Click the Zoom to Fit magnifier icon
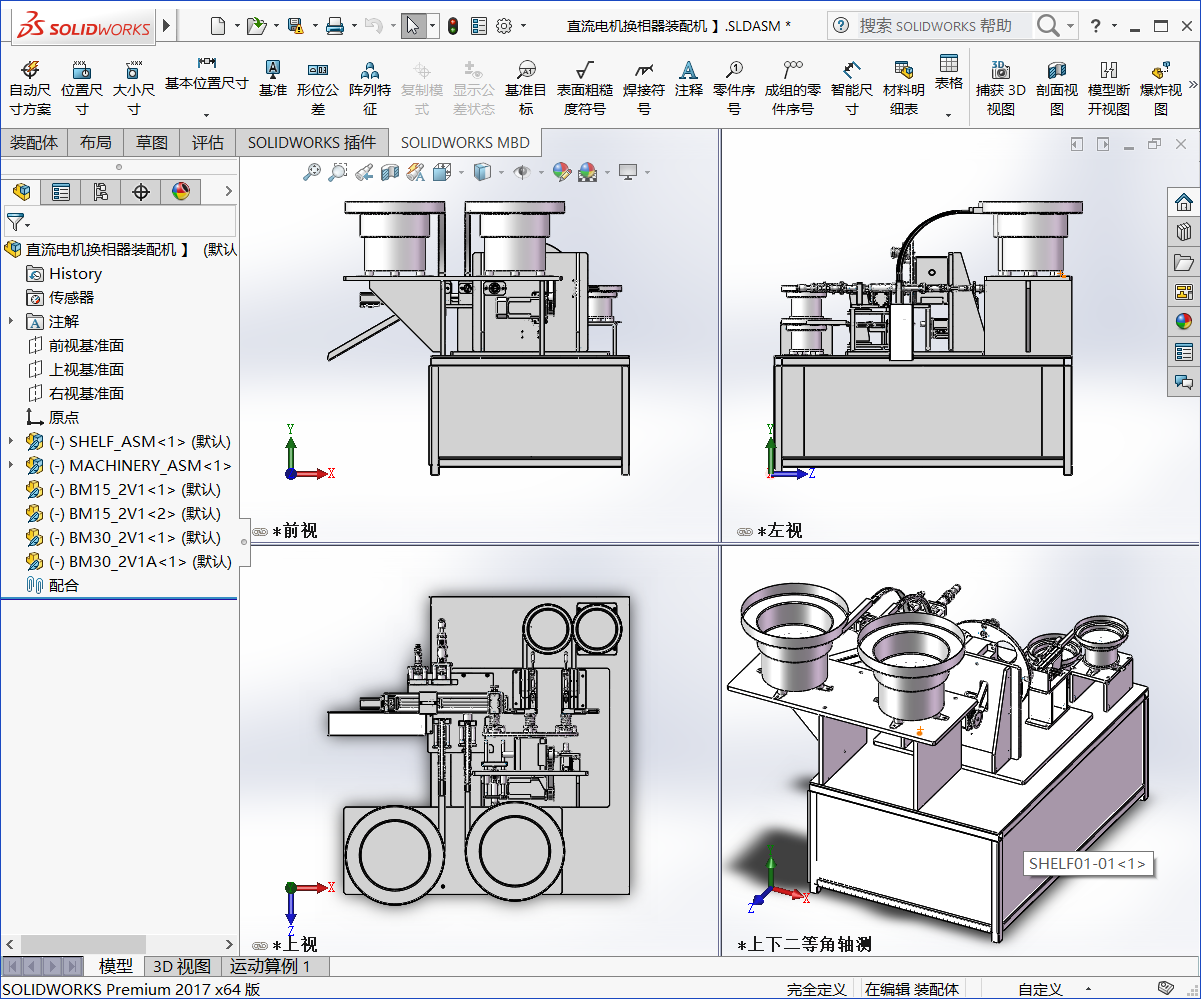The height and width of the screenshot is (999, 1201). (312, 172)
